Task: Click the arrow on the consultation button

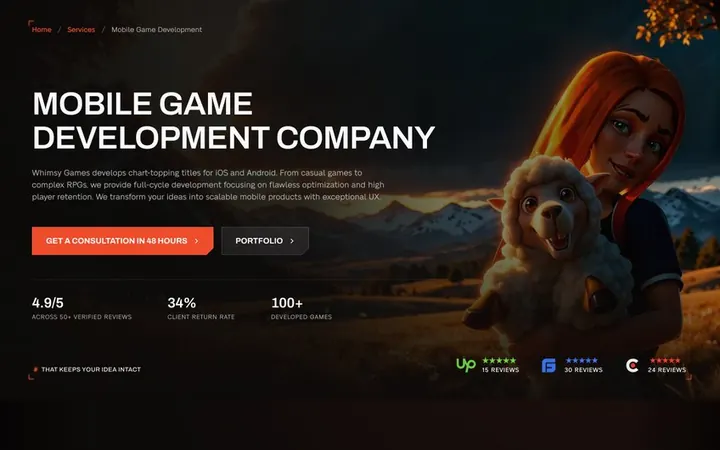Action: click(x=197, y=241)
